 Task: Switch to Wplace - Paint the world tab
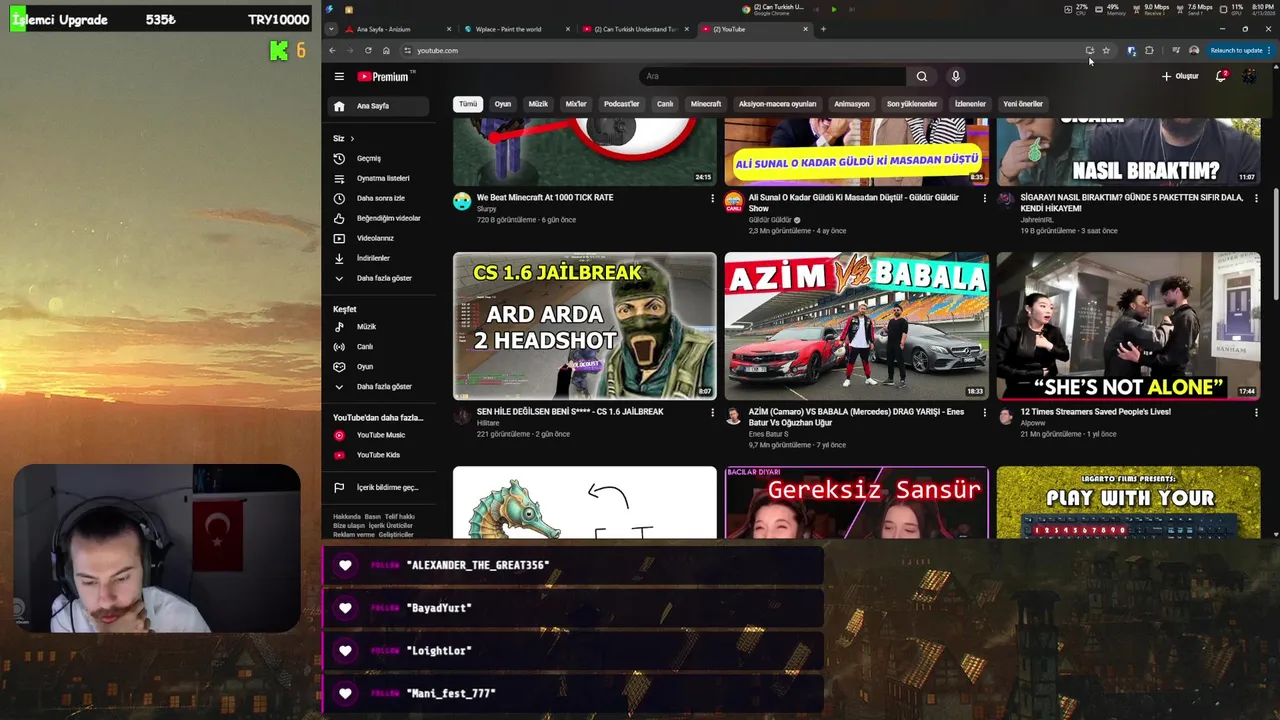[x=517, y=29]
